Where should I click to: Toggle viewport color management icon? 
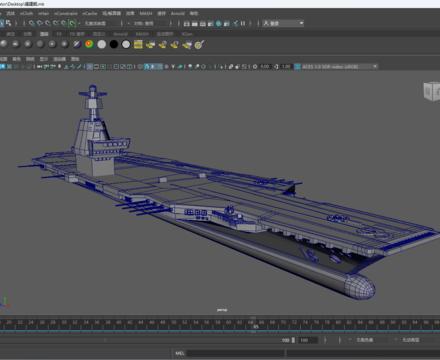tap(297, 67)
